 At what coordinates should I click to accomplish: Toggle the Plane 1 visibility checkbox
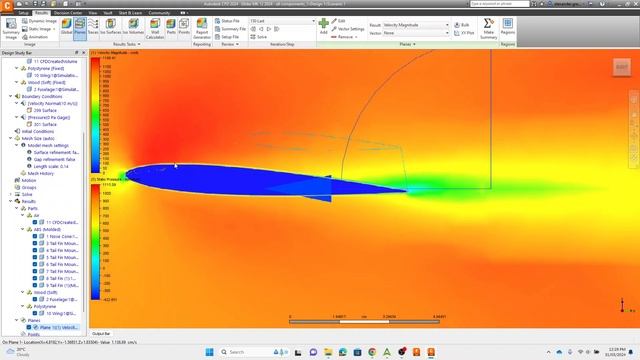pos(29,327)
